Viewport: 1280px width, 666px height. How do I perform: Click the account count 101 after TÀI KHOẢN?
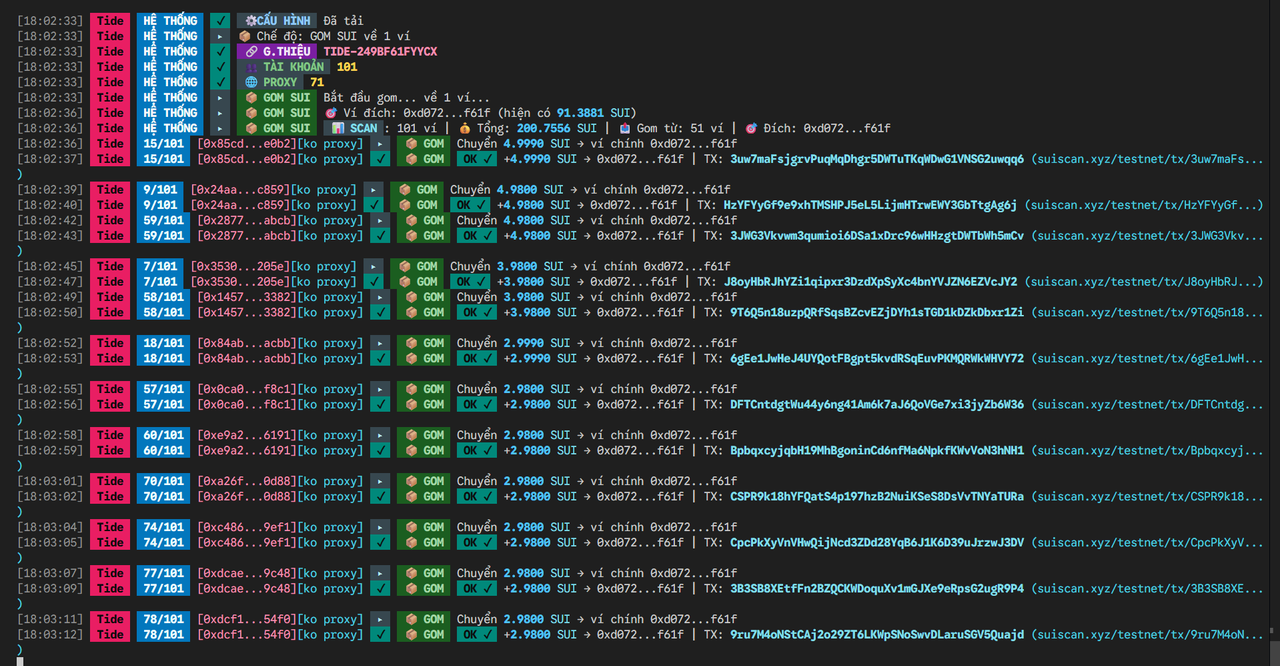click(347, 67)
